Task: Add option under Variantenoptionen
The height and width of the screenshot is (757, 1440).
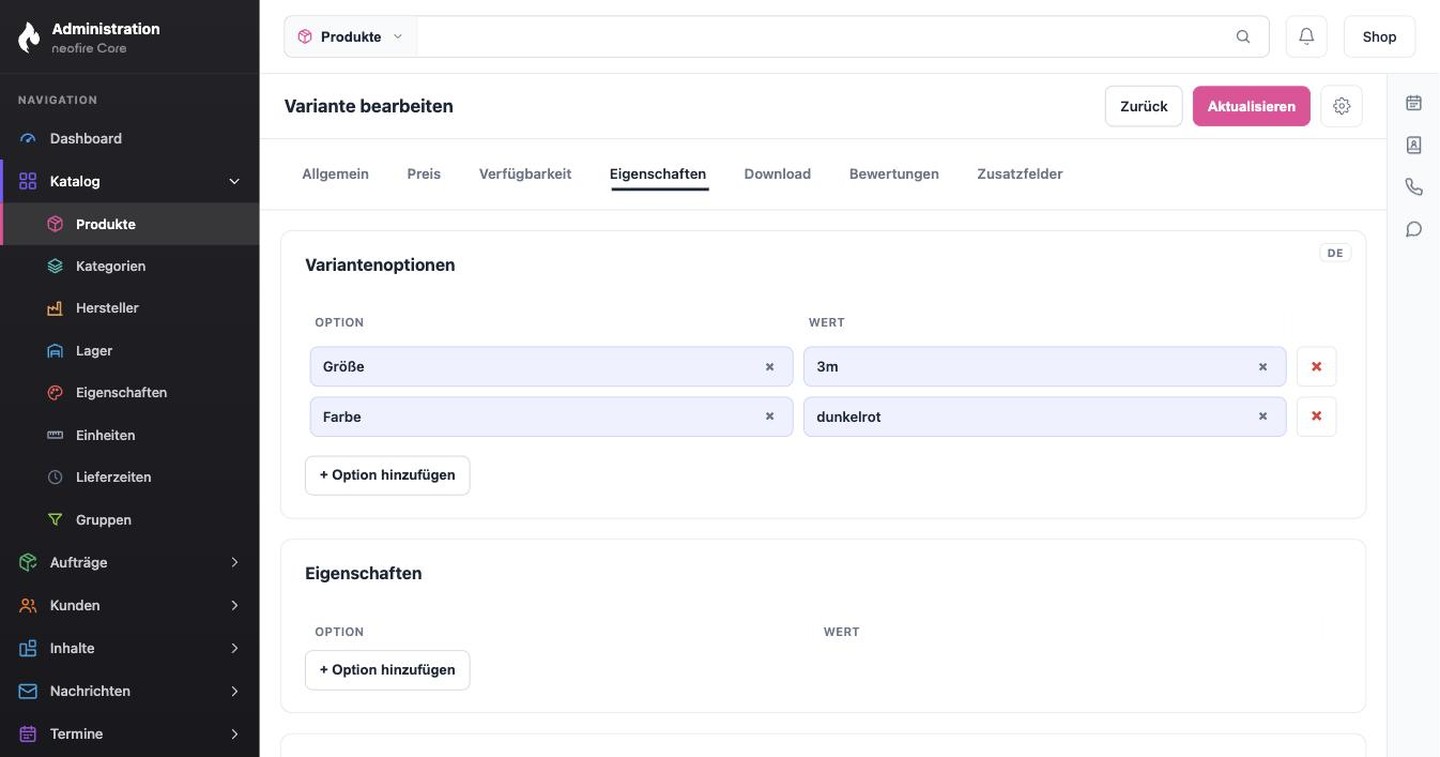Action: pos(387,475)
